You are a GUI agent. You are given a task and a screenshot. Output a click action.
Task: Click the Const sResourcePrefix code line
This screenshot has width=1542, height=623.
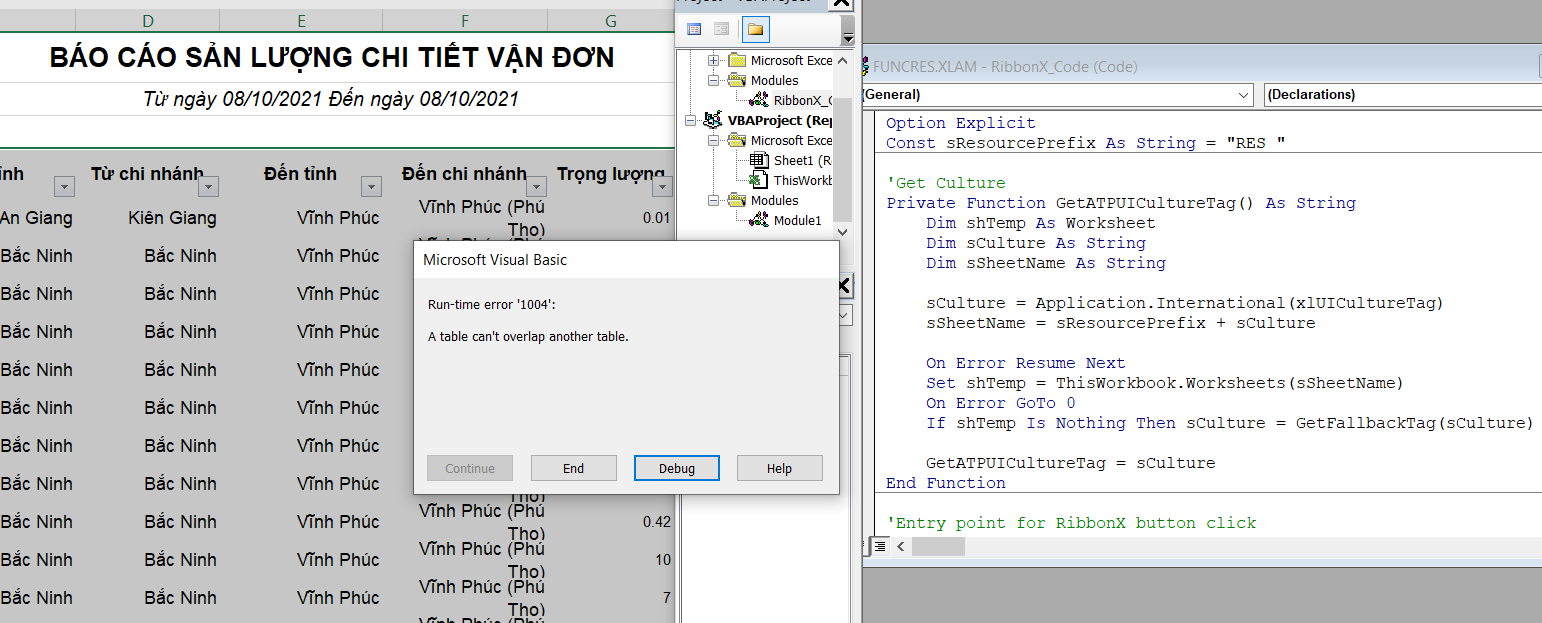pos(1085,143)
